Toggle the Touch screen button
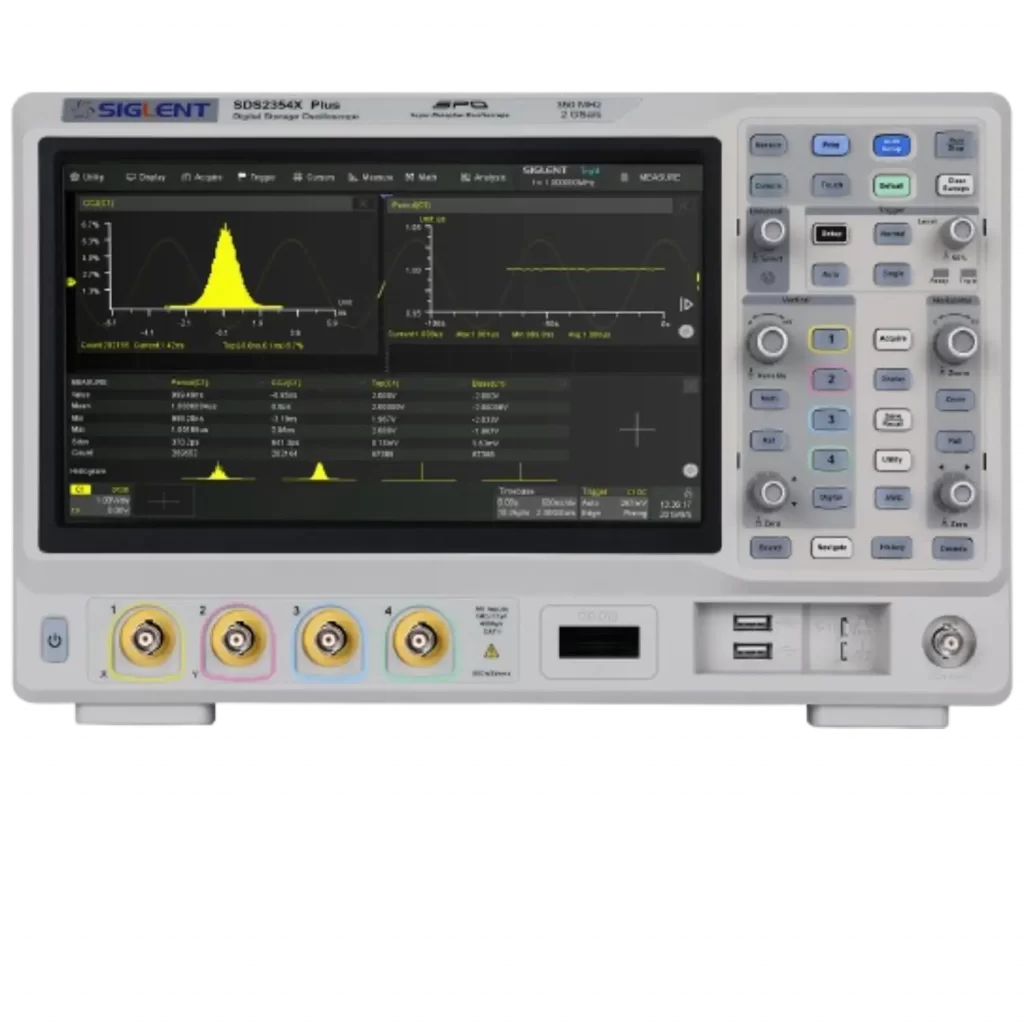 [831, 185]
